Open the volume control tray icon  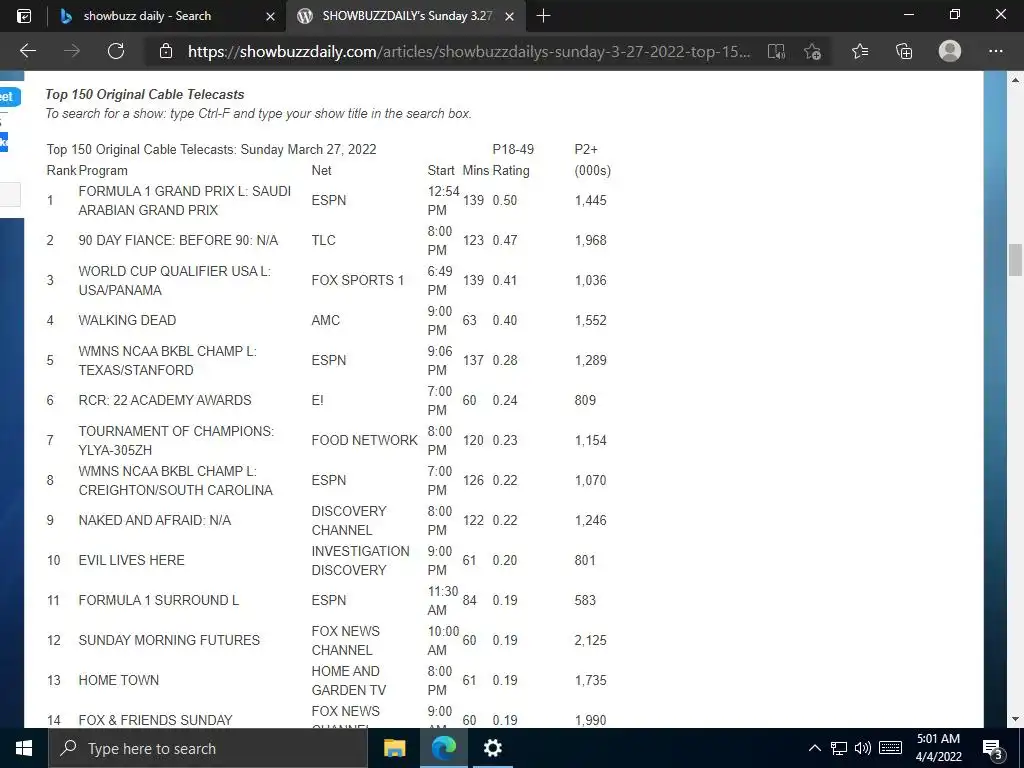[x=863, y=748]
